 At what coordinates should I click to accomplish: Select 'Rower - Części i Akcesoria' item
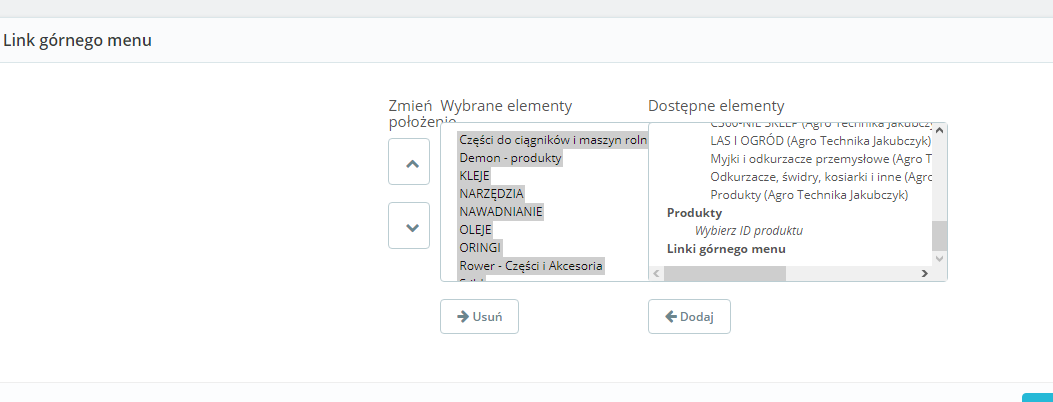click(531, 266)
